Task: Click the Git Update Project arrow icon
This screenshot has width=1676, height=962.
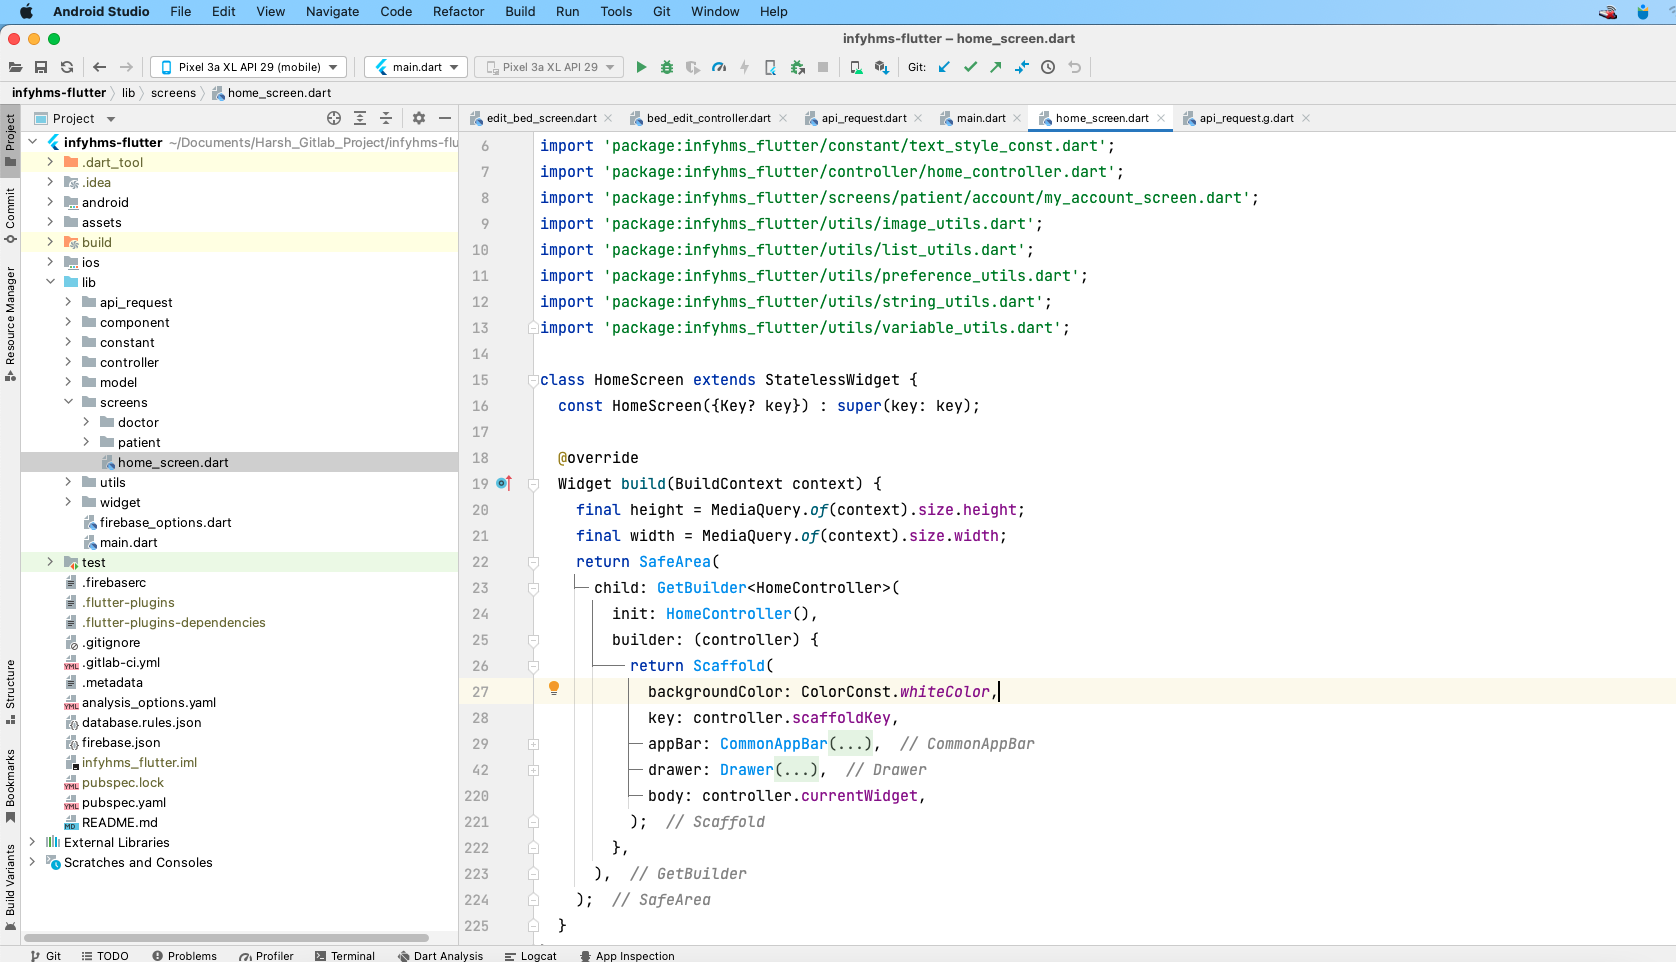Action: 944,67
